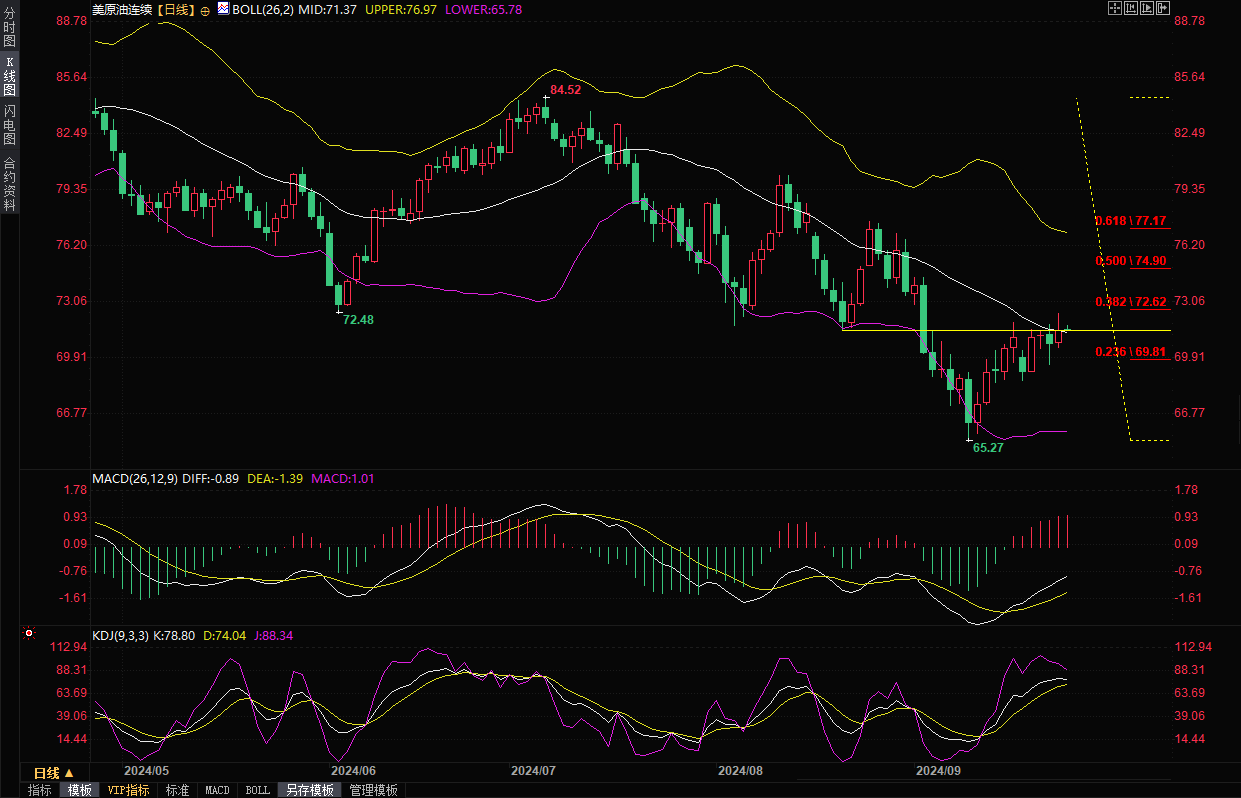This screenshot has width=1241, height=798.
Task: Click the crosshair cursor icon at top right
Action: coord(1115,8)
